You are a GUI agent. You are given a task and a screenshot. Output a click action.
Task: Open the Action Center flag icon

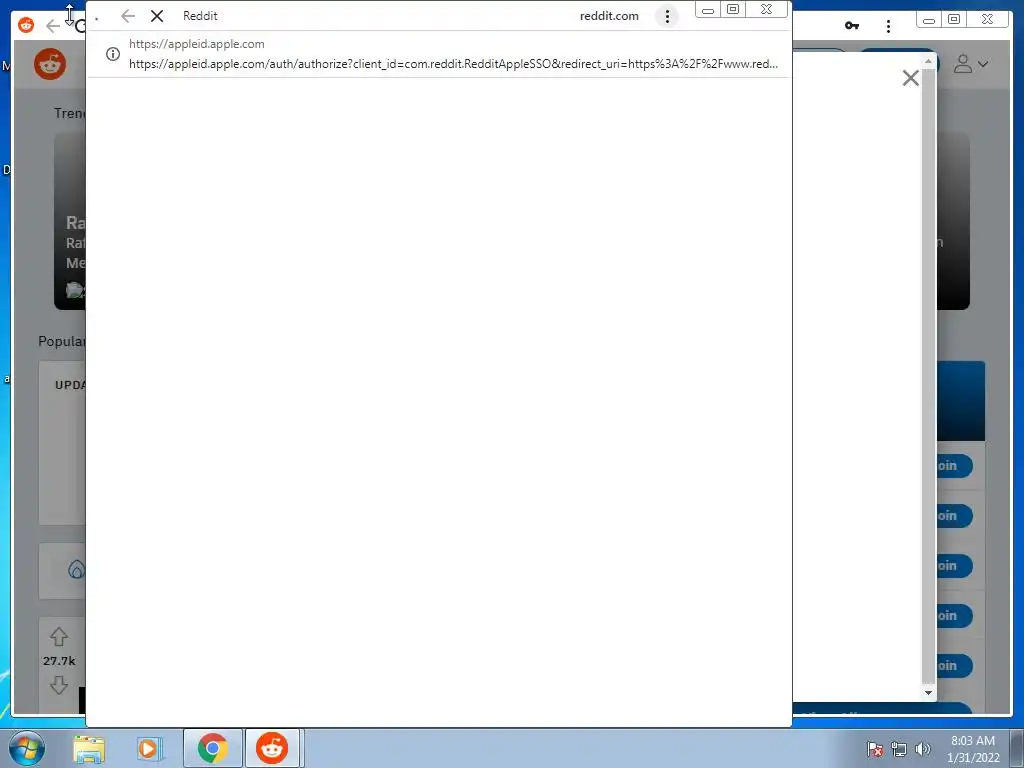(x=875, y=749)
